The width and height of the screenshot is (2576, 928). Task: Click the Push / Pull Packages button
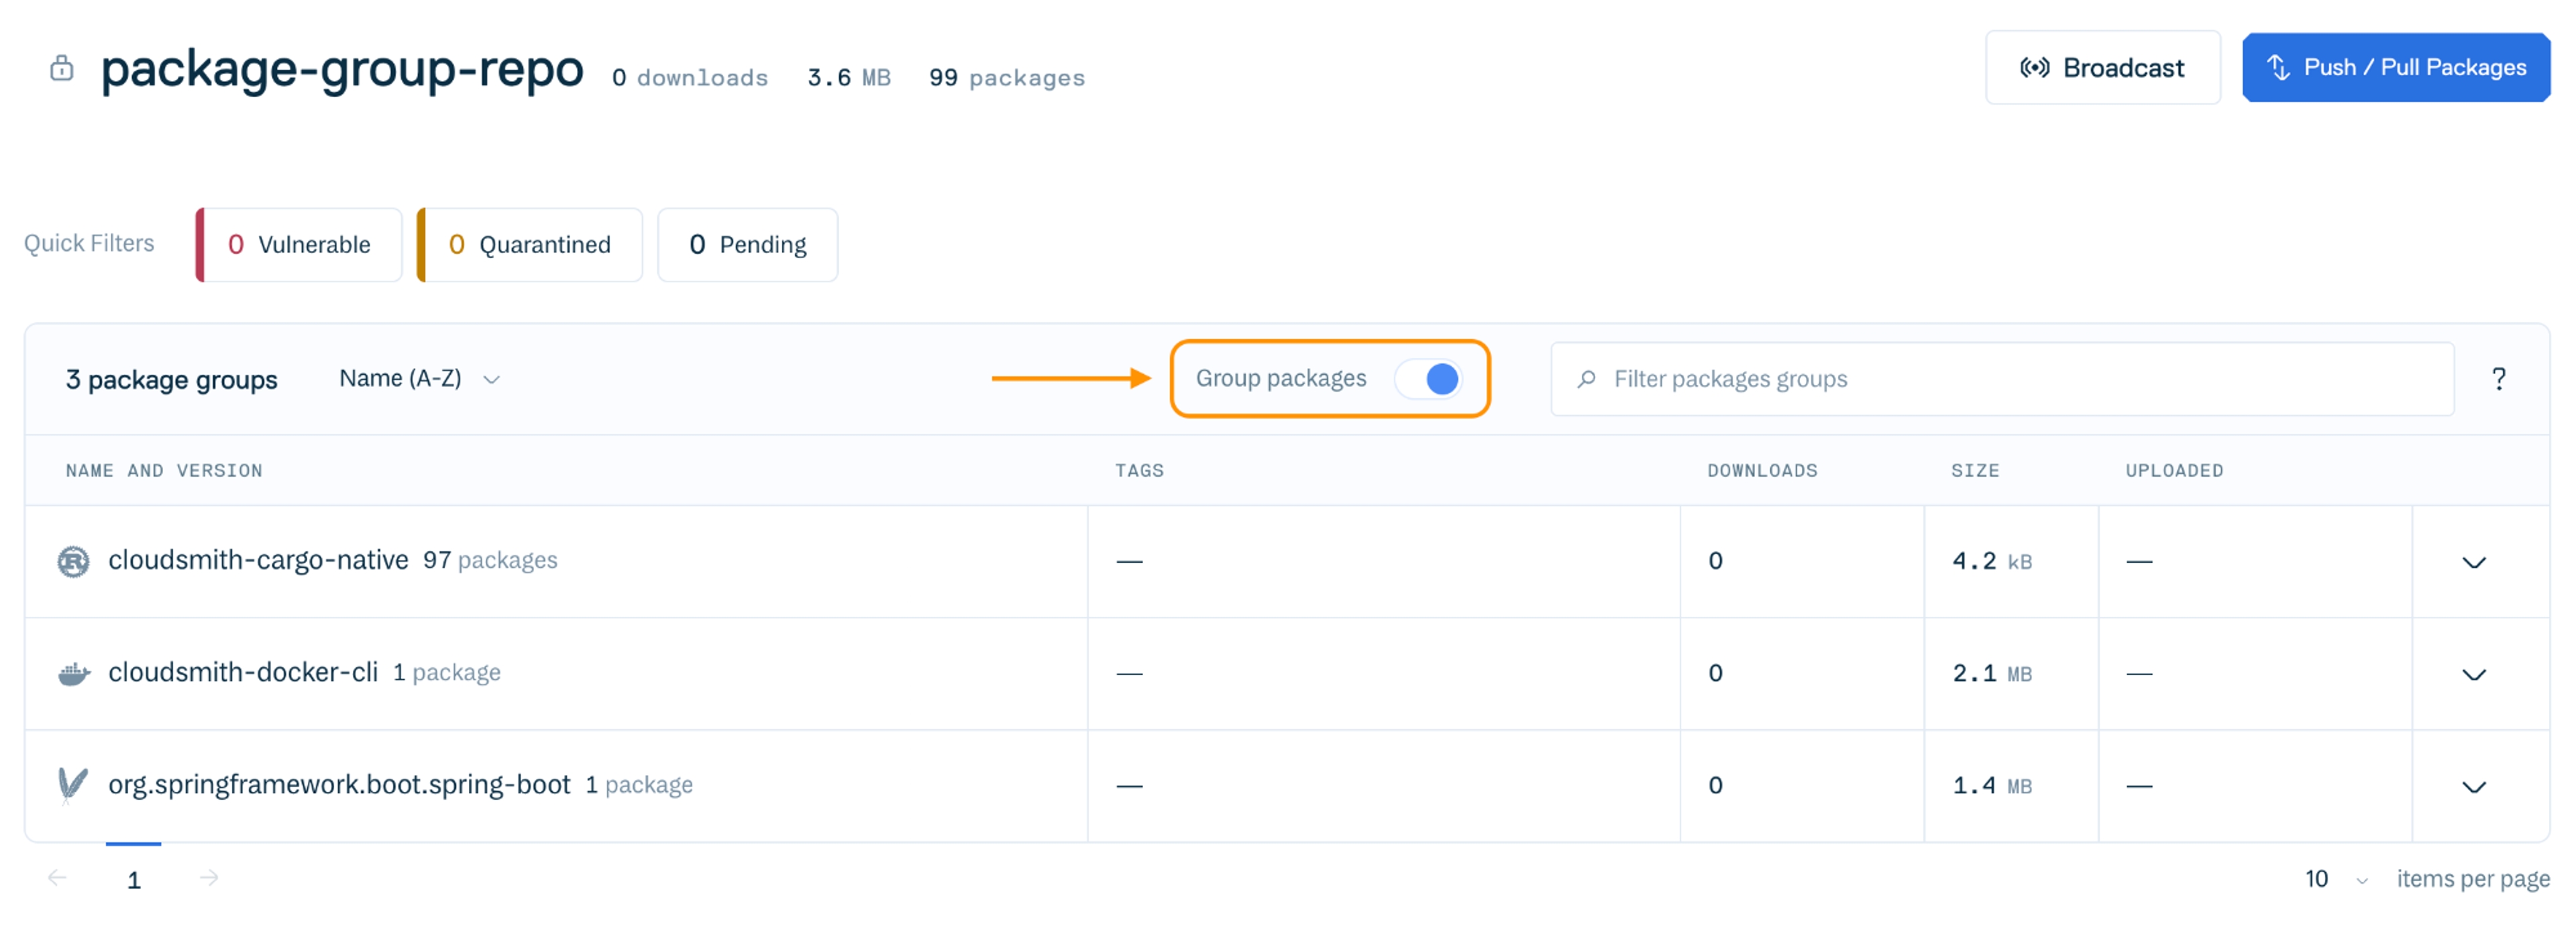pos(2395,68)
